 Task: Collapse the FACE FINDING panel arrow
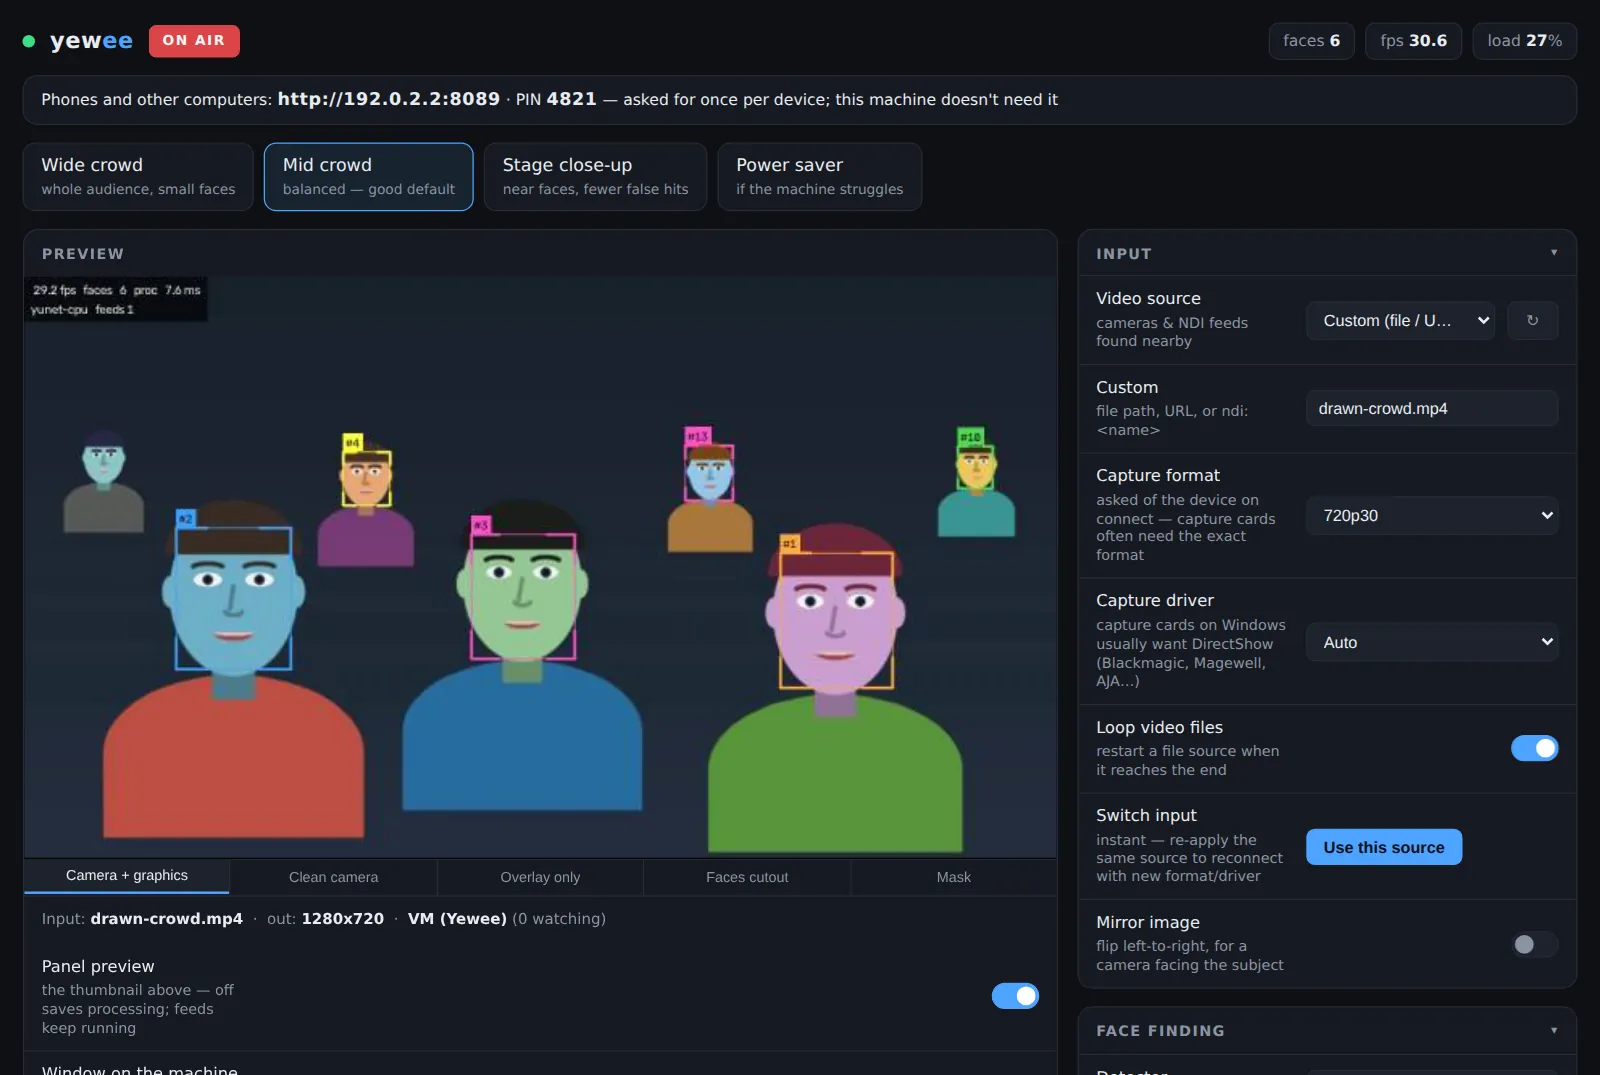pyautogui.click(x=1553, y=1030)
